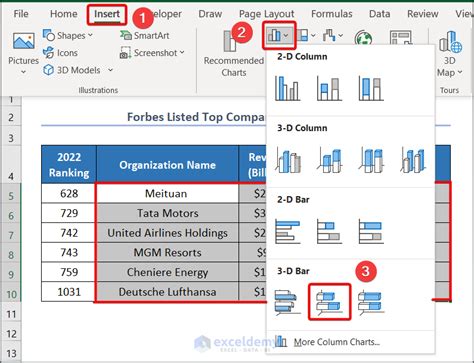Choose 3-D 100% Stacked Column chart

[x=371, y=160]
